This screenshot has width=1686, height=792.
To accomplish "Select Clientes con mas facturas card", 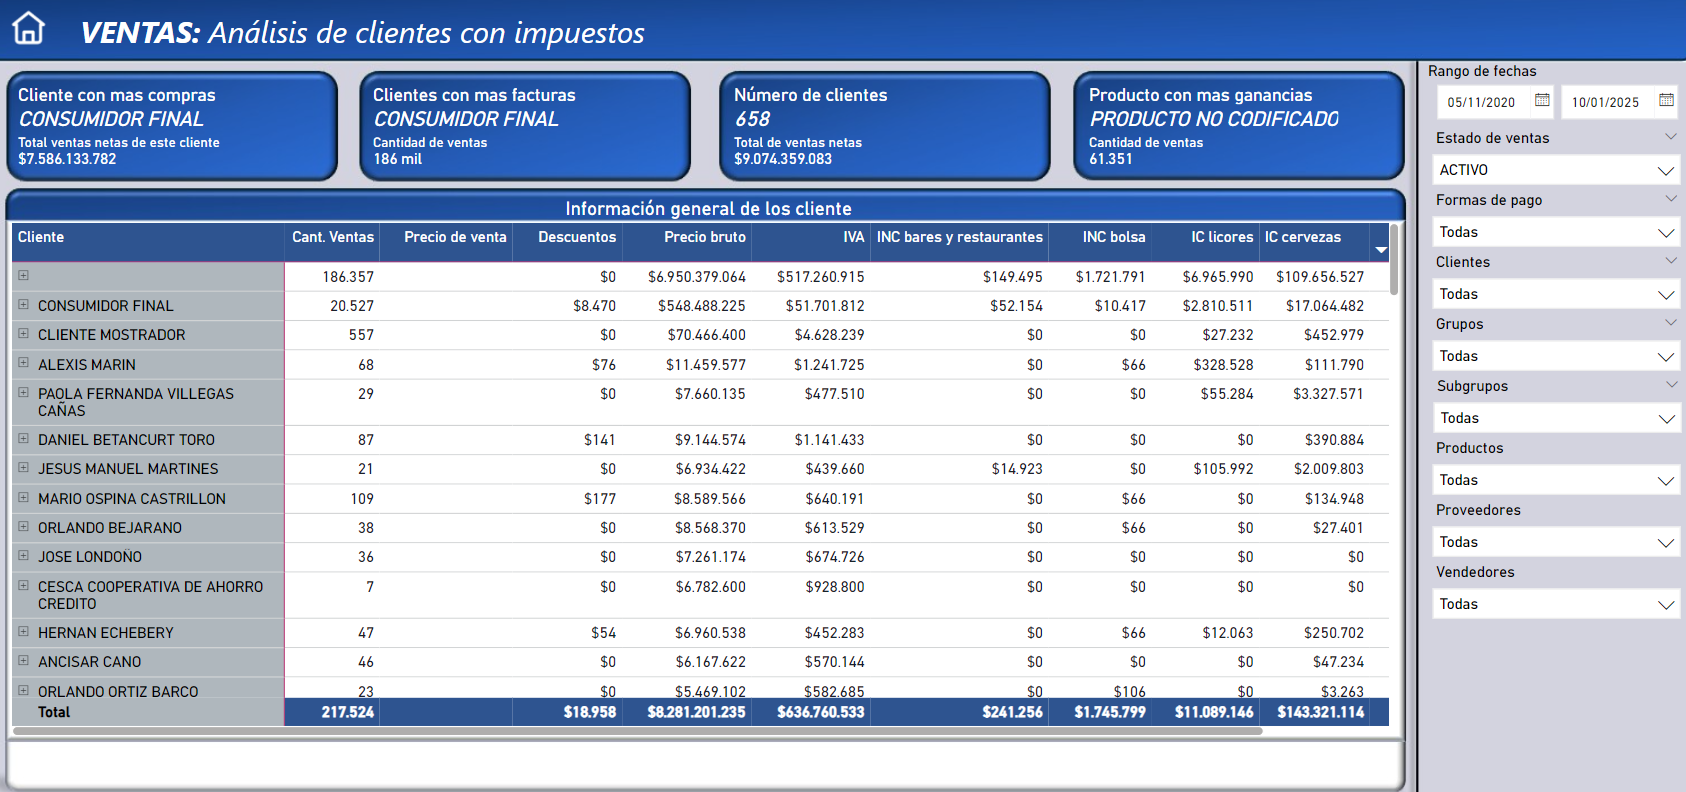I will (525, 126).
